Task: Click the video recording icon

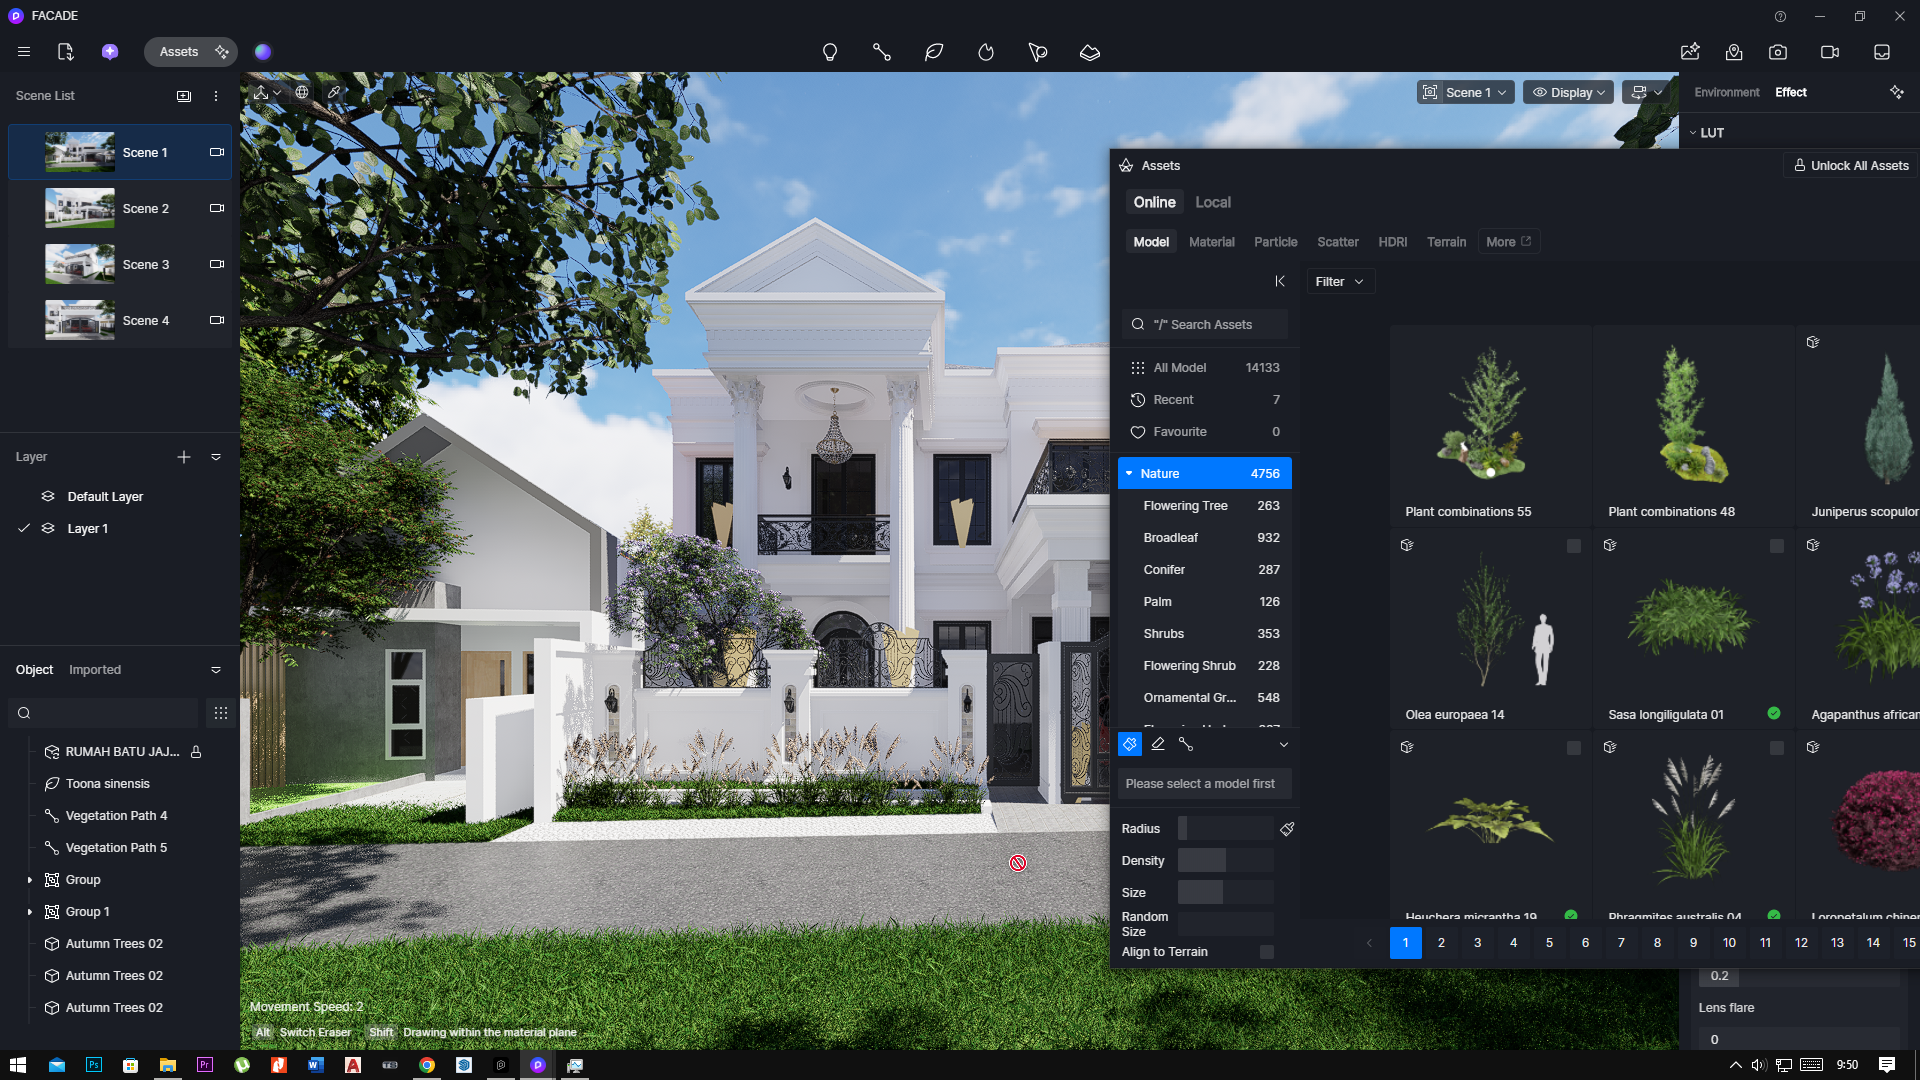Action: [1829, 52]
